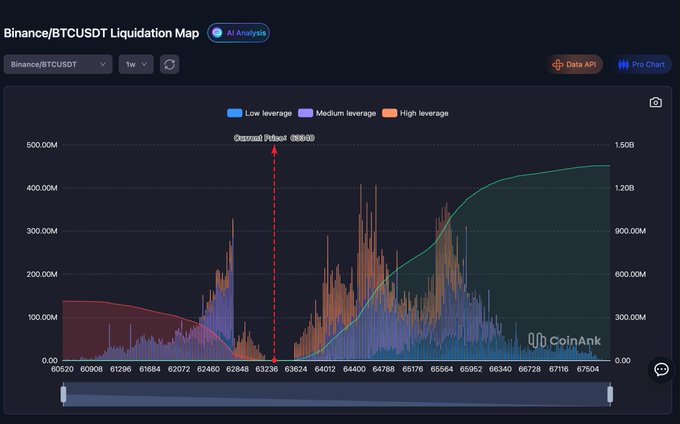The image size is (680, 424).
Task: Click the AI Analysis robot icon
Action: (217, 33)
